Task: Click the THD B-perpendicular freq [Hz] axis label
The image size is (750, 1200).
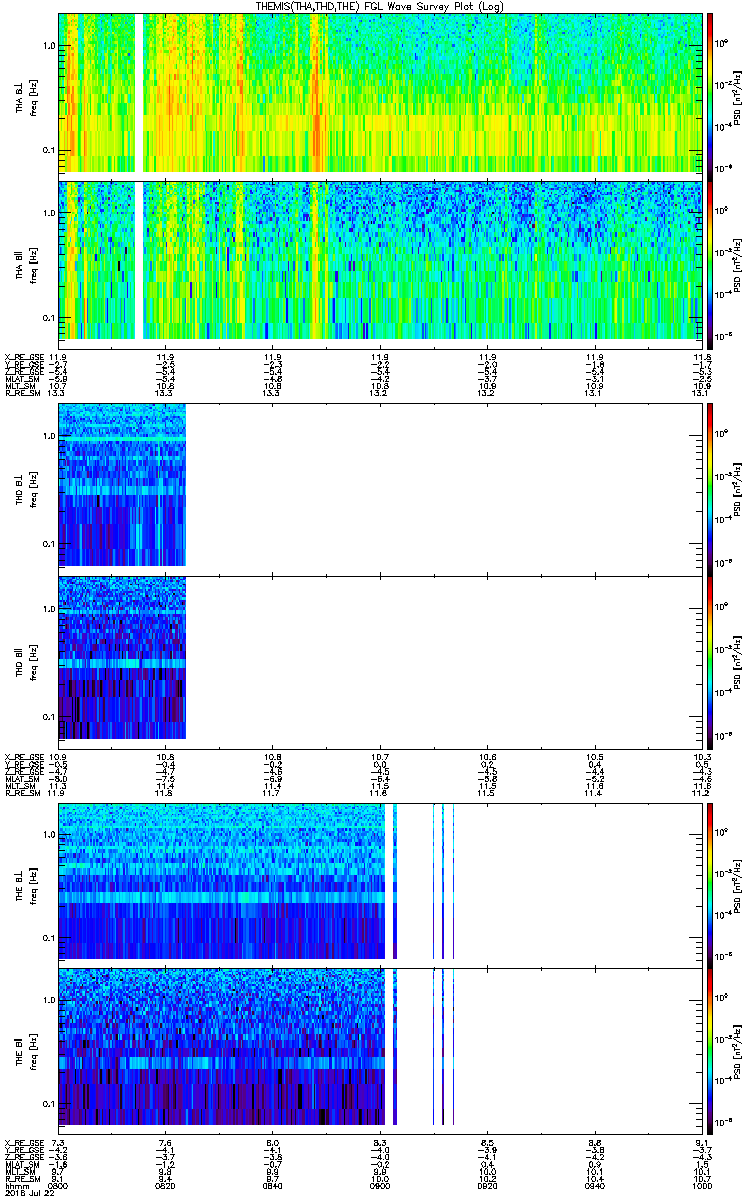Action: [33, 492]
